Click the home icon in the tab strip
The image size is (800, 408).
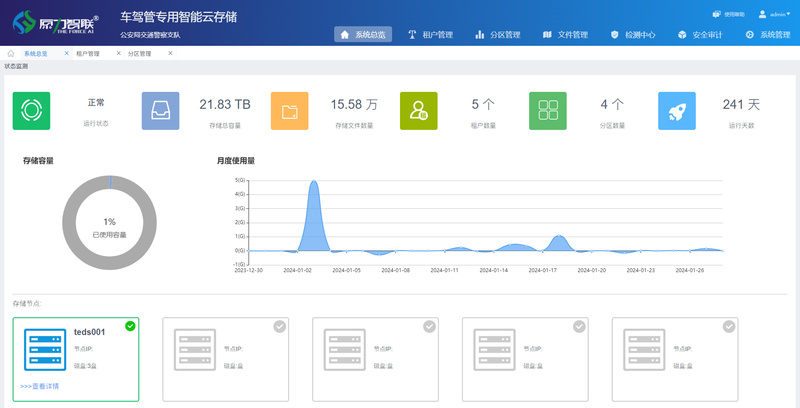click(11, 53)
